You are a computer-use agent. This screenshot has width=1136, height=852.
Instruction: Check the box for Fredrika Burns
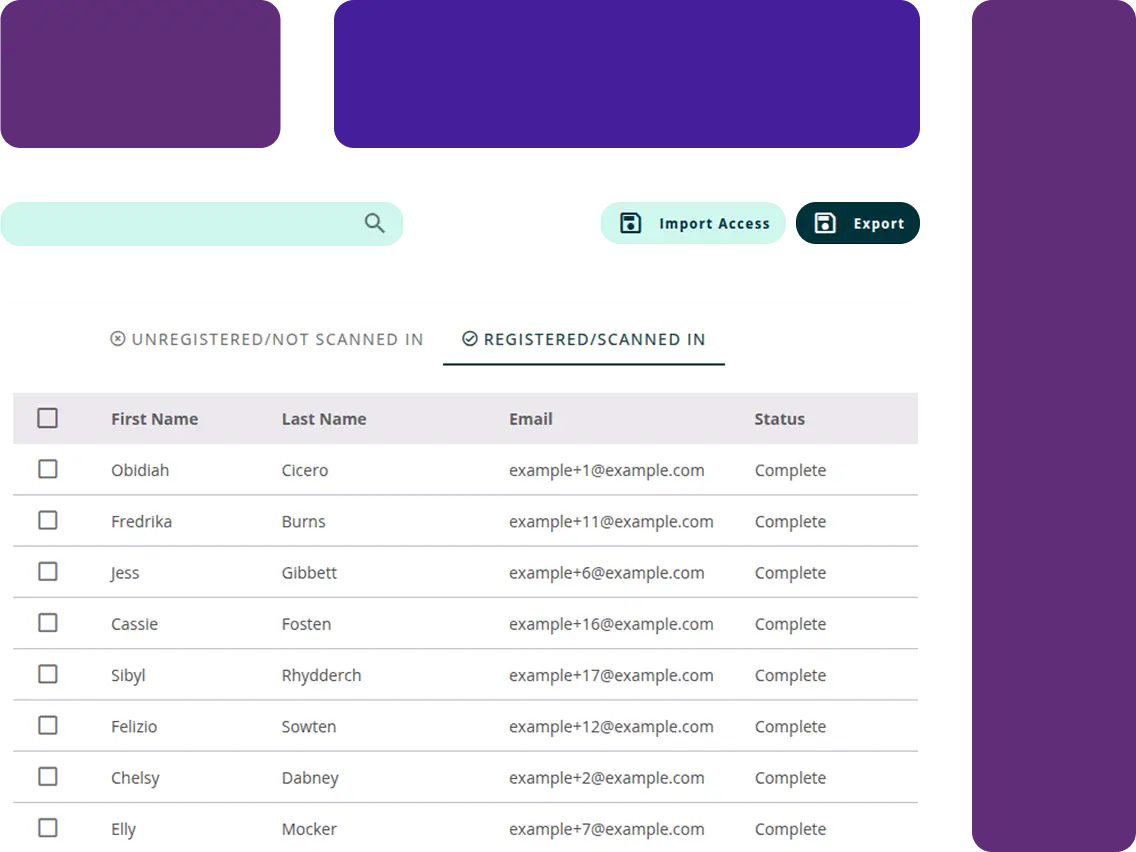point(47,520)
